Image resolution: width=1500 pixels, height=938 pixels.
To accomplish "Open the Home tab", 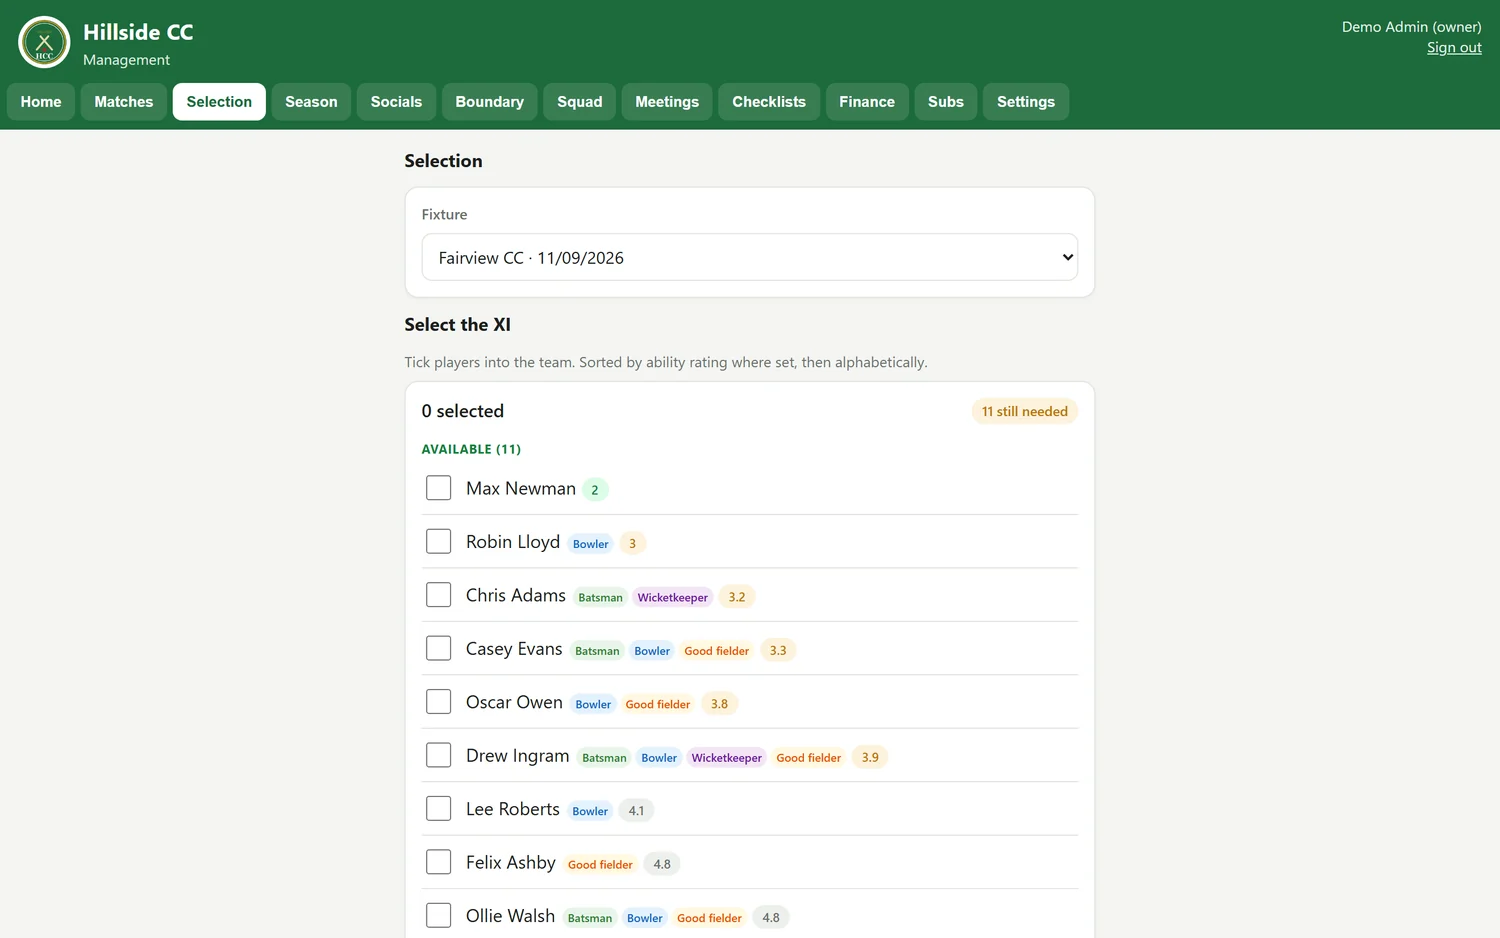I will coord(41,102).
